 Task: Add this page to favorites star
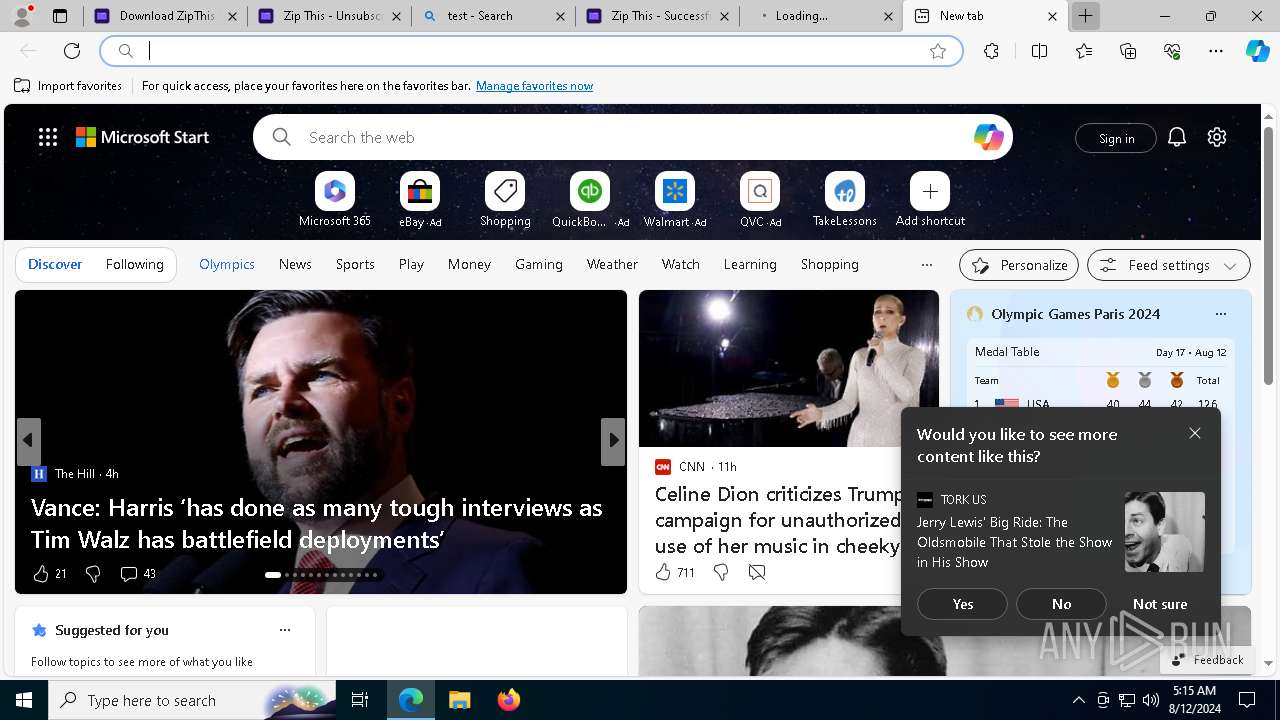(x=938, y=51)
